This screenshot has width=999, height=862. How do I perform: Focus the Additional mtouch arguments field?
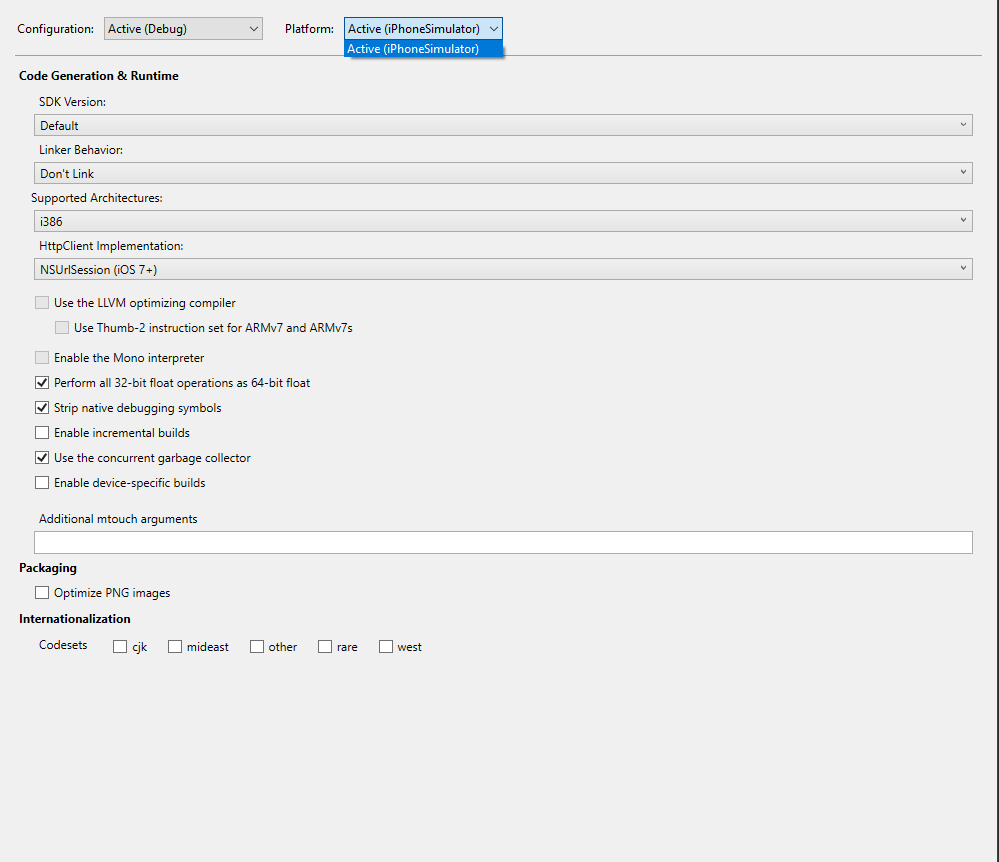[503, 542]
